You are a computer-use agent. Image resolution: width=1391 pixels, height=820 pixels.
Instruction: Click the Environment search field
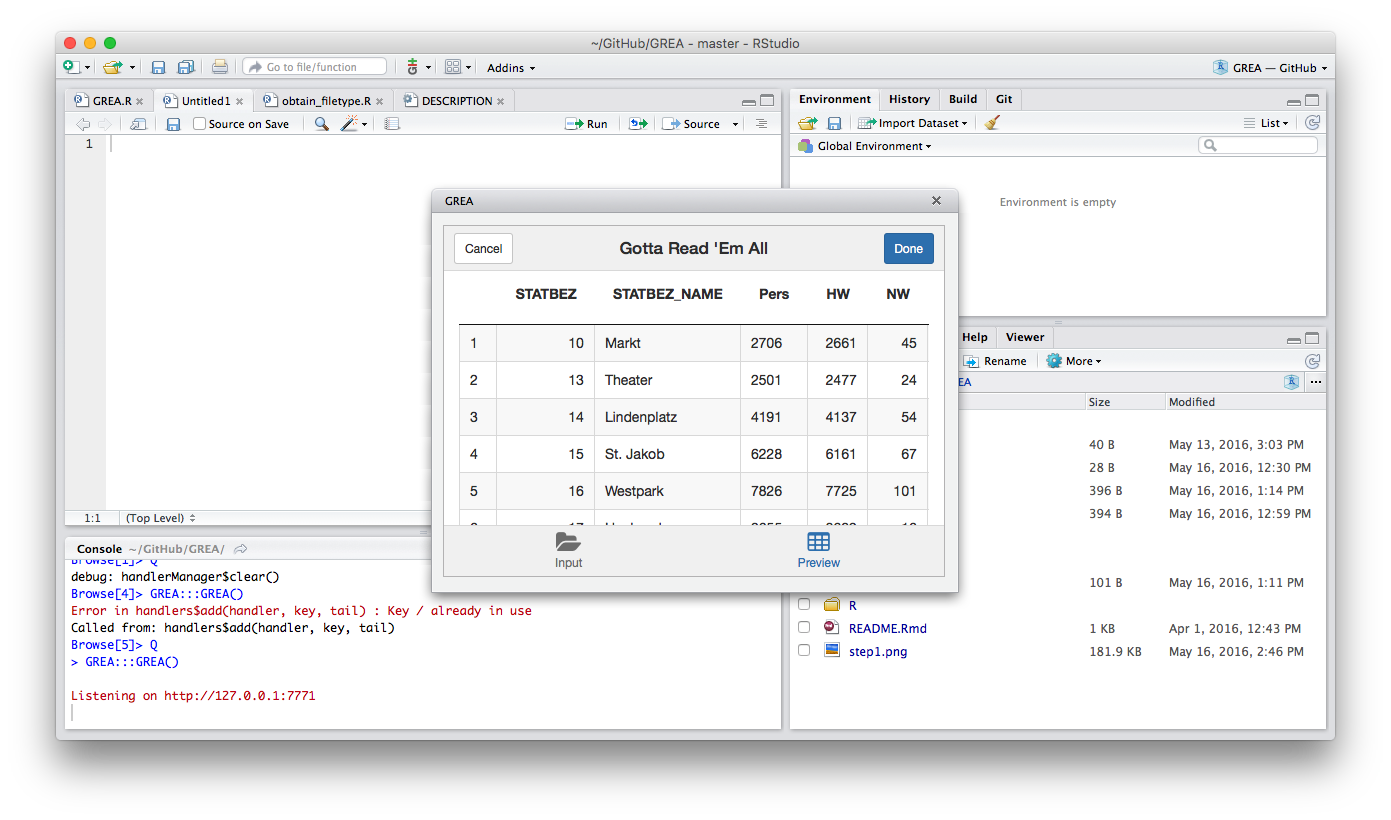click(1258, 146)
